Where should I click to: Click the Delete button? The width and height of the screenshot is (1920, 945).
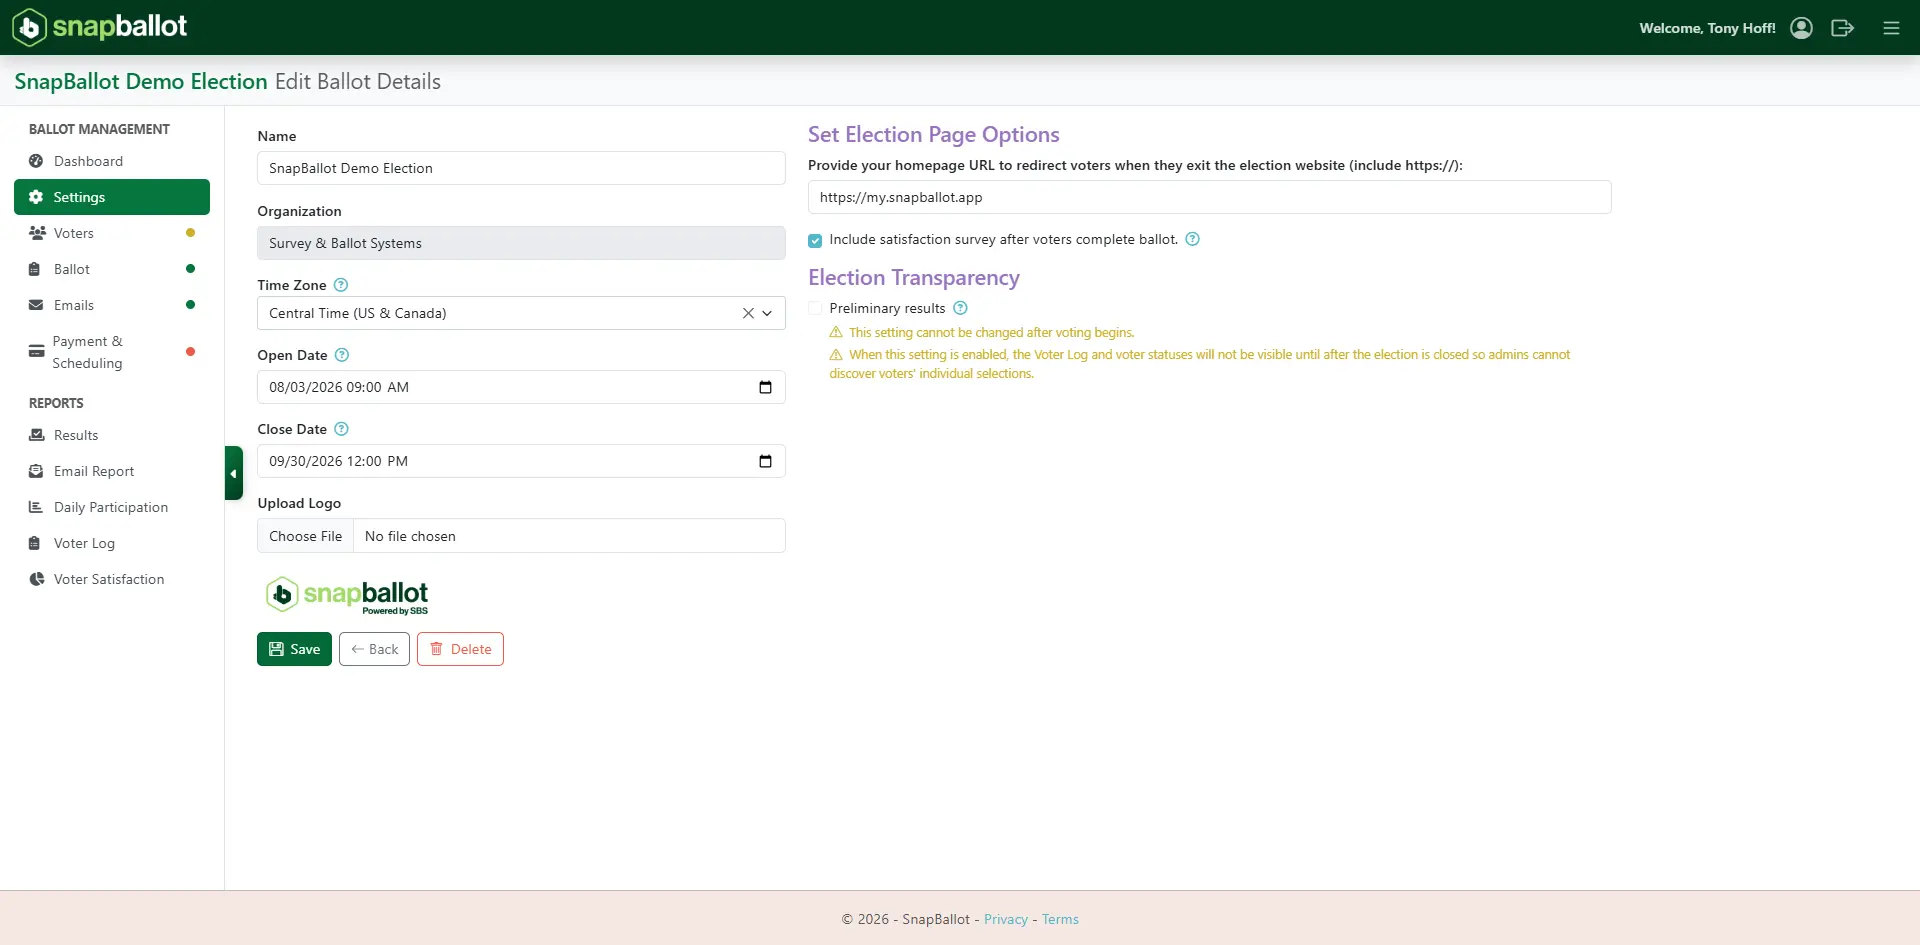coord(460,649)
